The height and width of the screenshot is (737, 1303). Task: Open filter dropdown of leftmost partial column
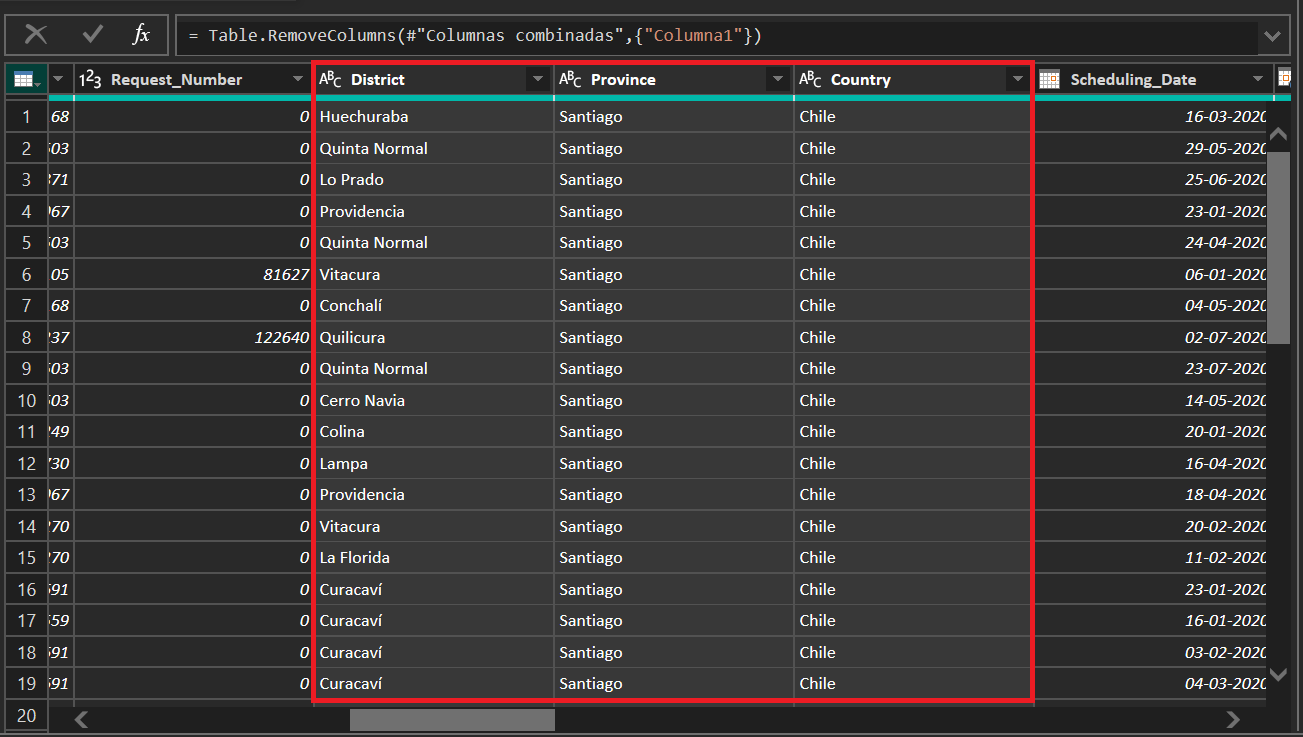(x=58, y=79)
